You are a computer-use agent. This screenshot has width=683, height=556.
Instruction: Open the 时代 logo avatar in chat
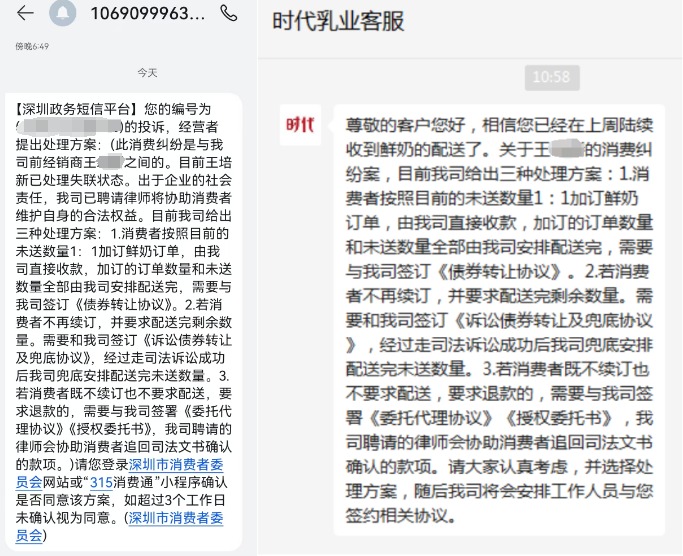click(300, 125)
